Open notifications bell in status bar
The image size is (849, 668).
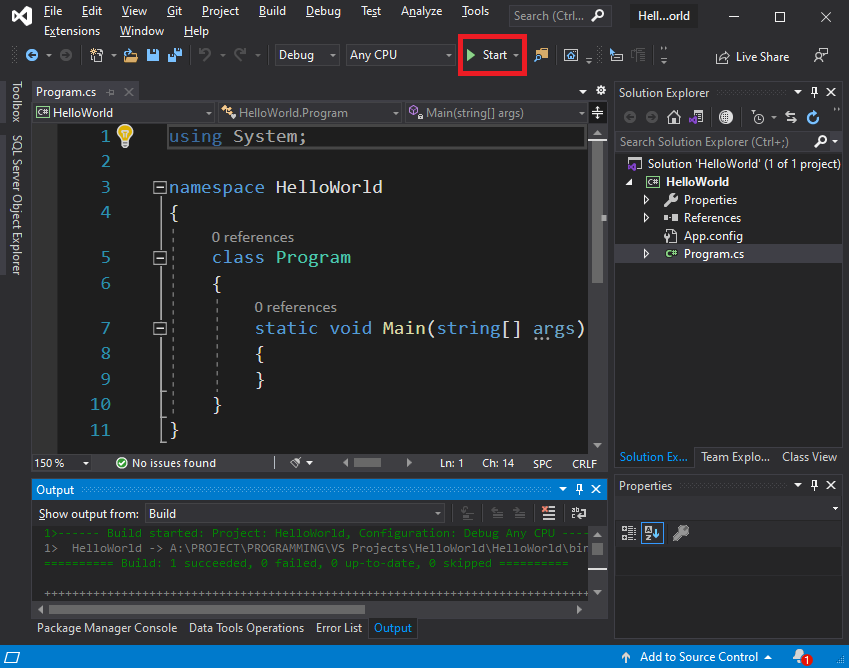pyautogui.click(x=800, y=657)
